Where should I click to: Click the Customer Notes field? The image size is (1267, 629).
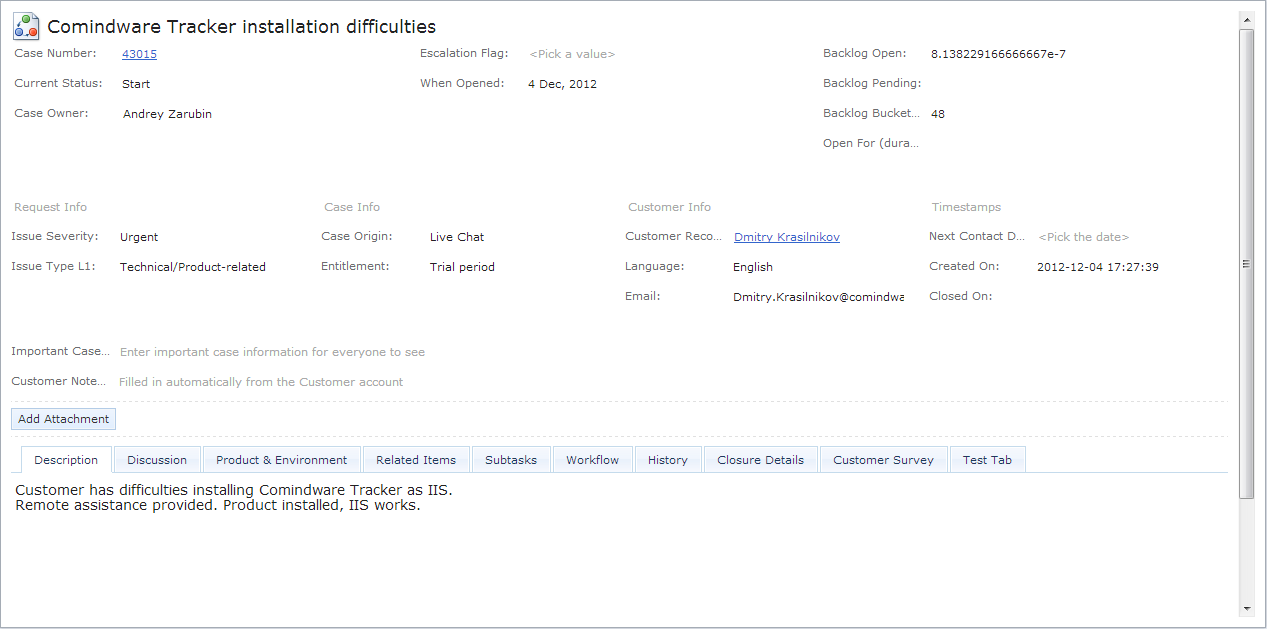click(261, 382)
